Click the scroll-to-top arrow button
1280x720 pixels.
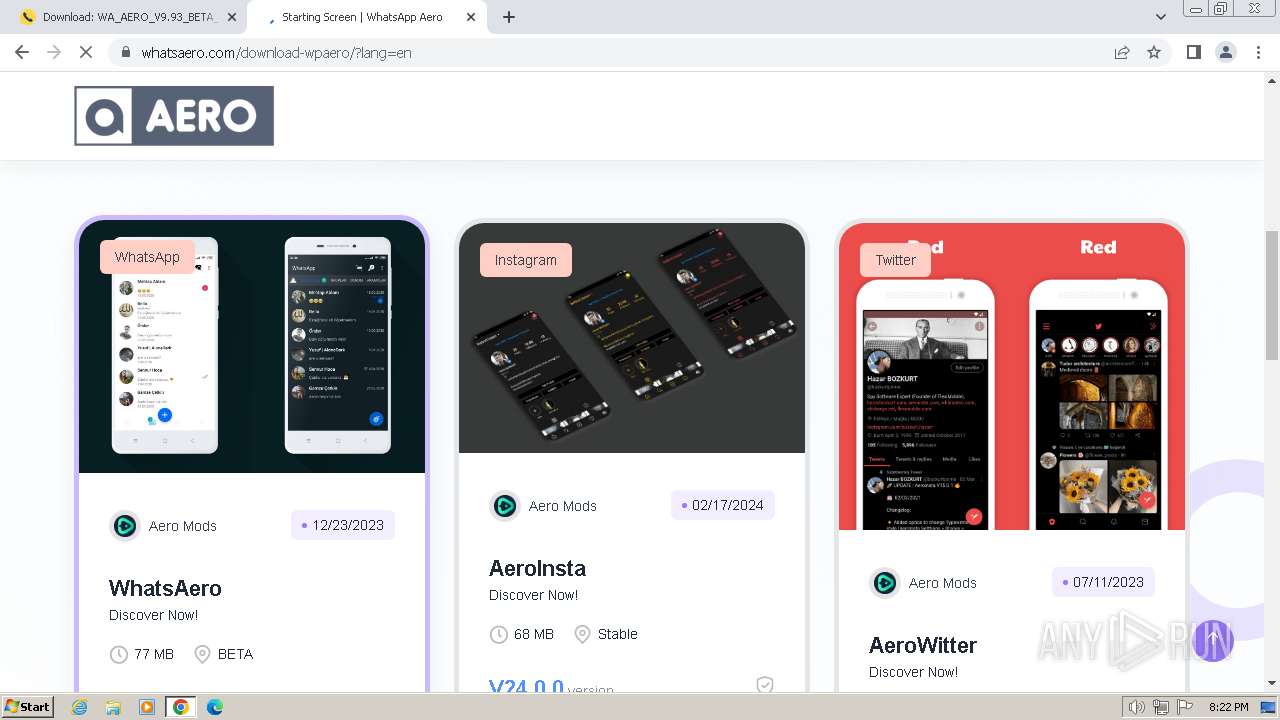click(1213, 640)
